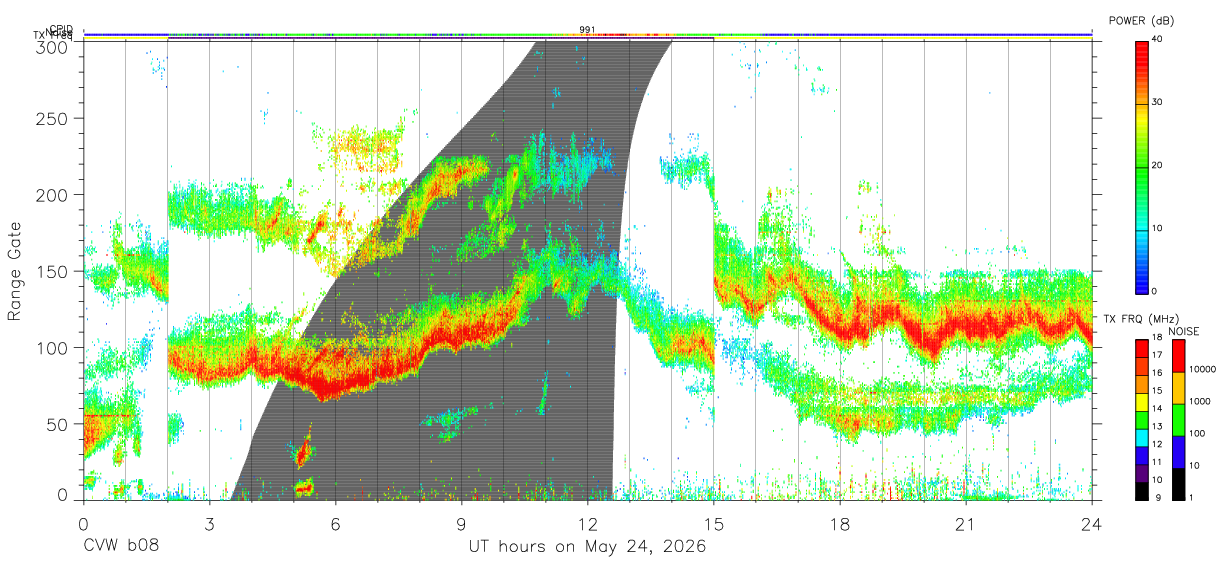Viewport: 1228px width, 567px height.
Task: Click the 16 label on TX FRQ scale
Action: point(1156,375)
